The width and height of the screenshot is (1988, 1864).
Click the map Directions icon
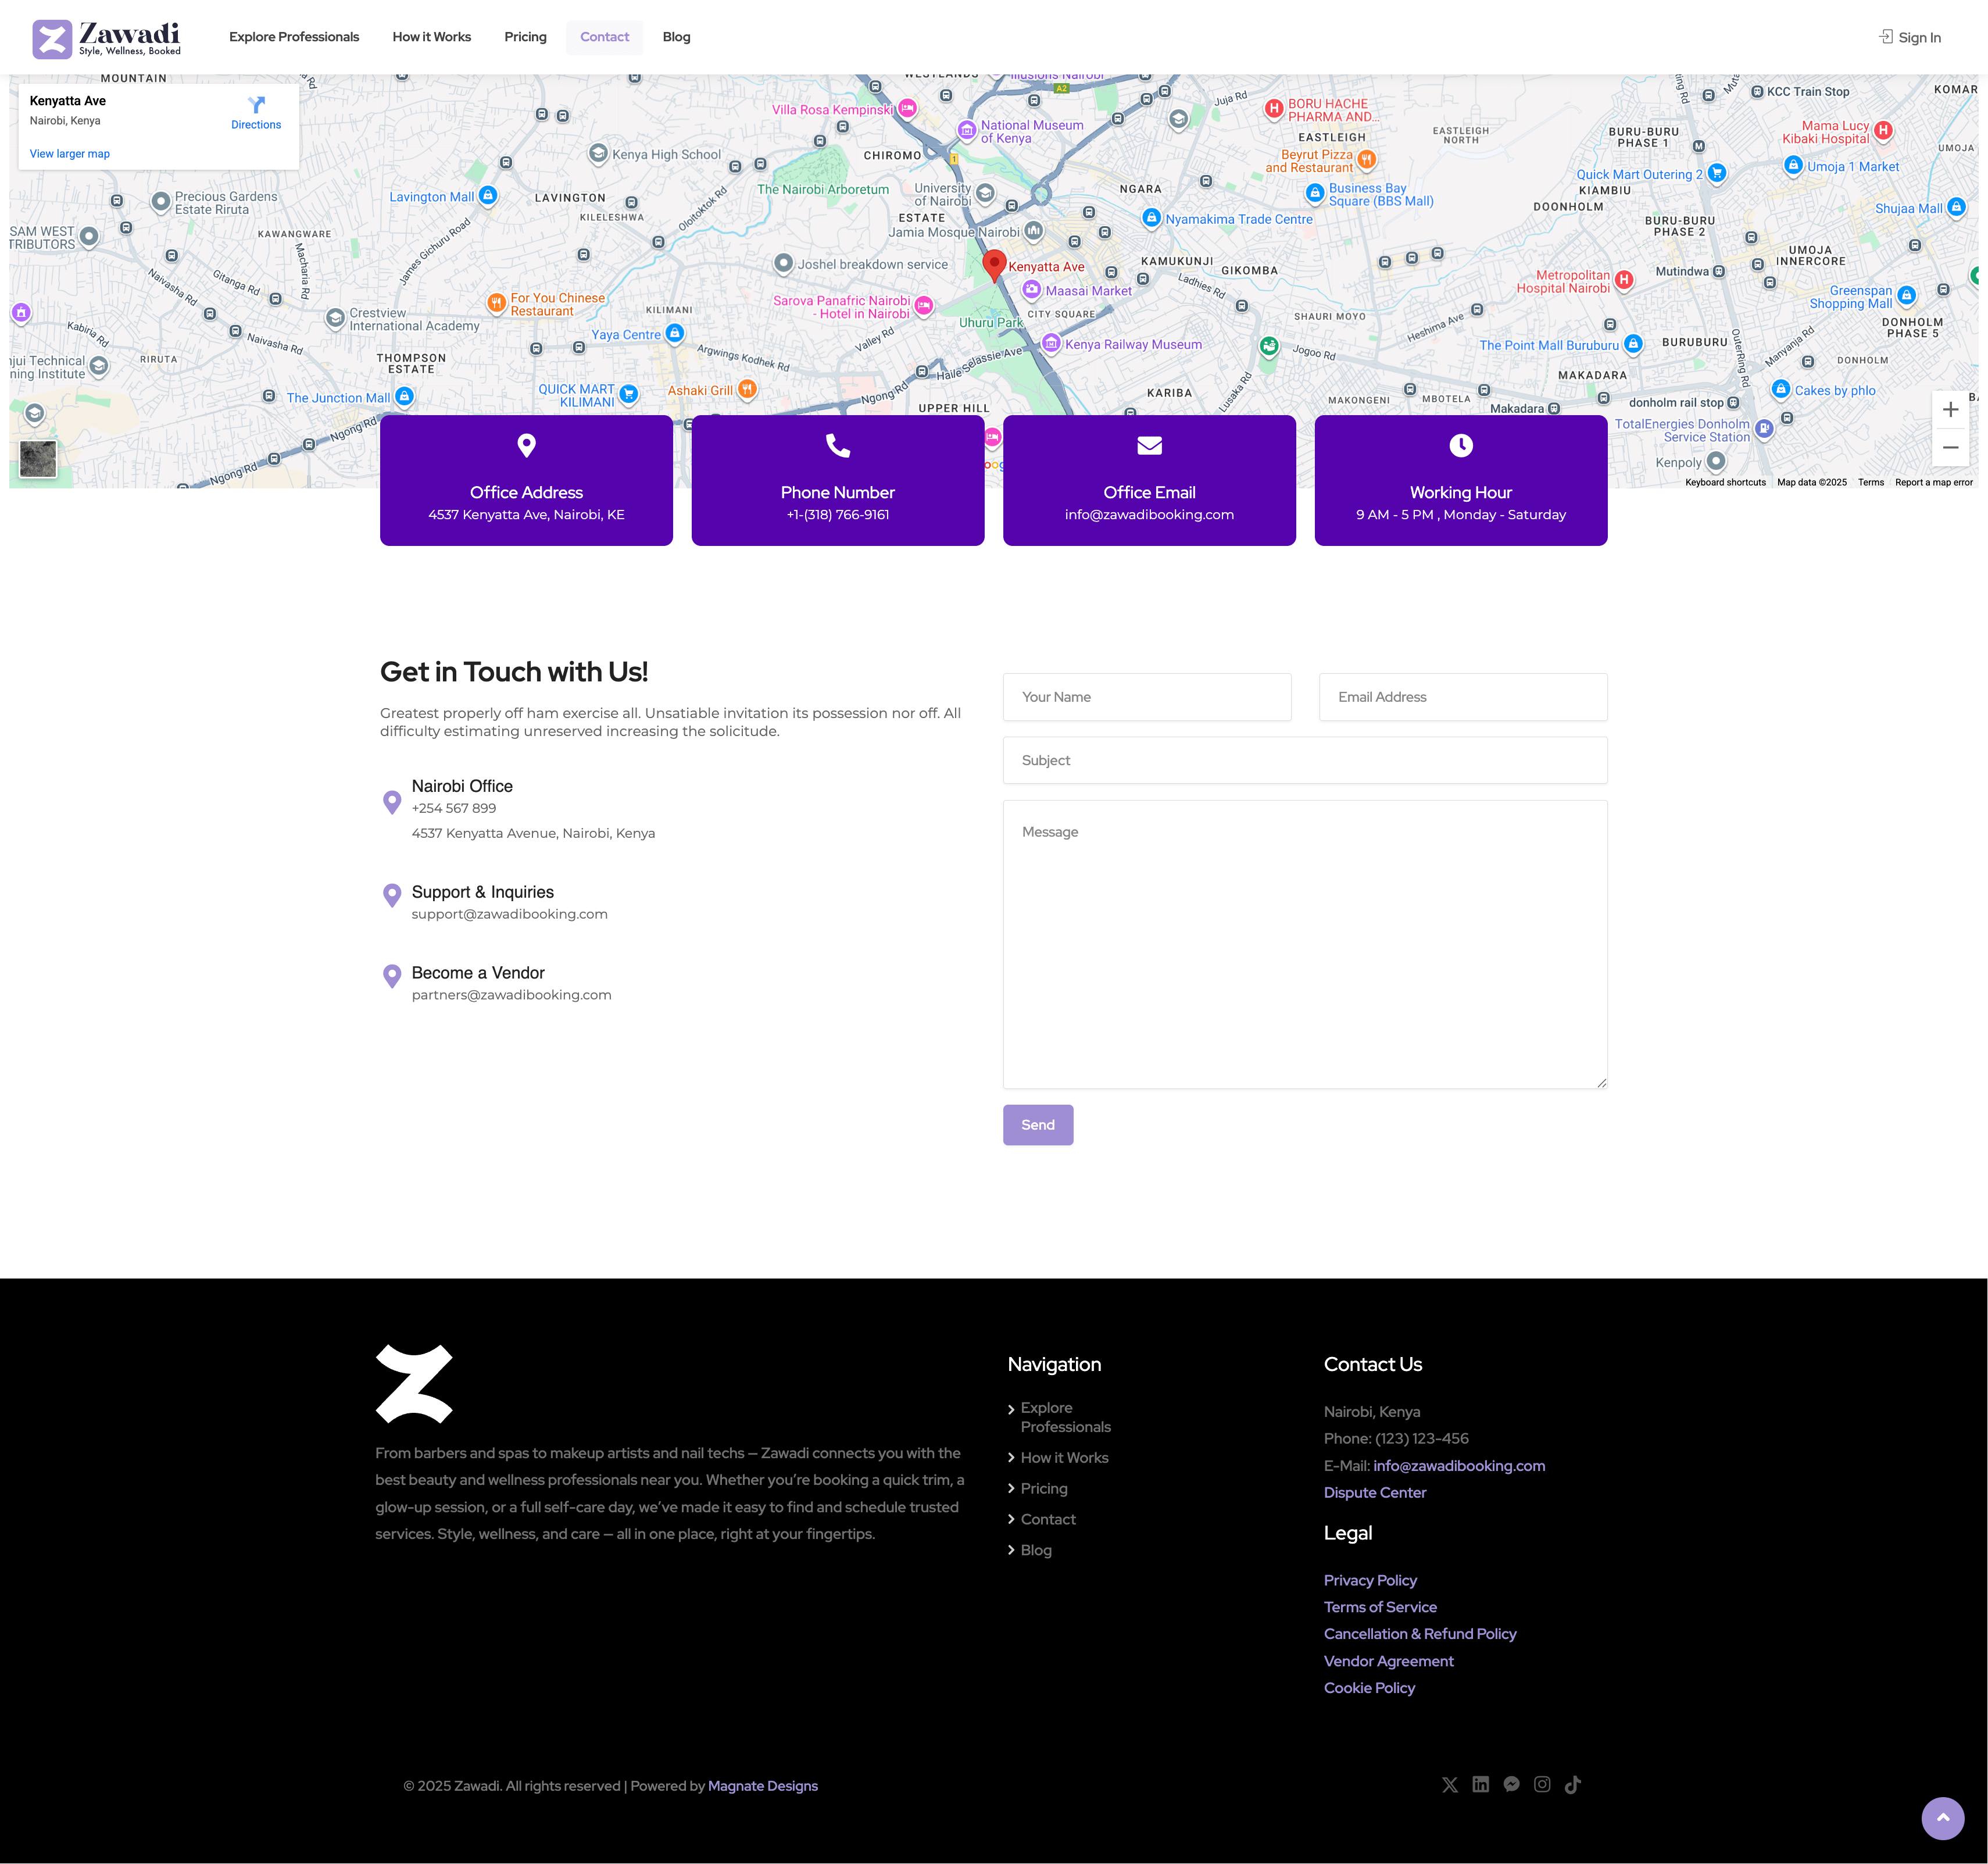[256, 106]
